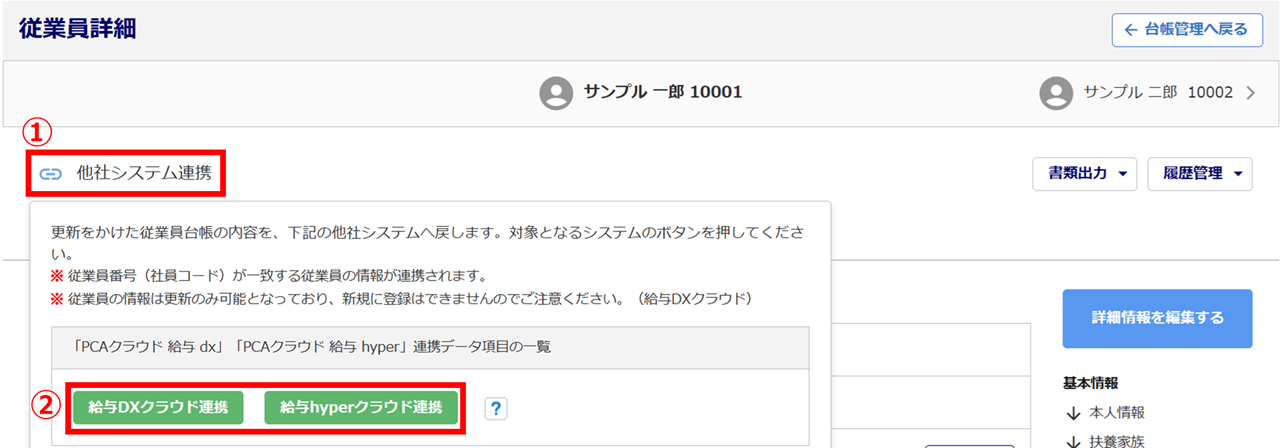This screenshot has width=1280, height=448.
Task: Return to 台帳管理 using the back button
Action: pyautogui.click(x=1187, y=30)
